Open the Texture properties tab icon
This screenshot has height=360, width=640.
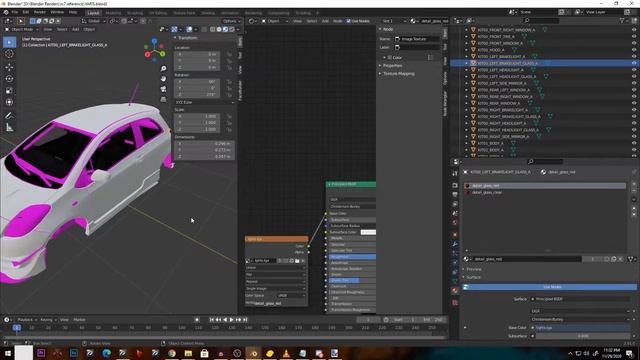coord(455,302)
